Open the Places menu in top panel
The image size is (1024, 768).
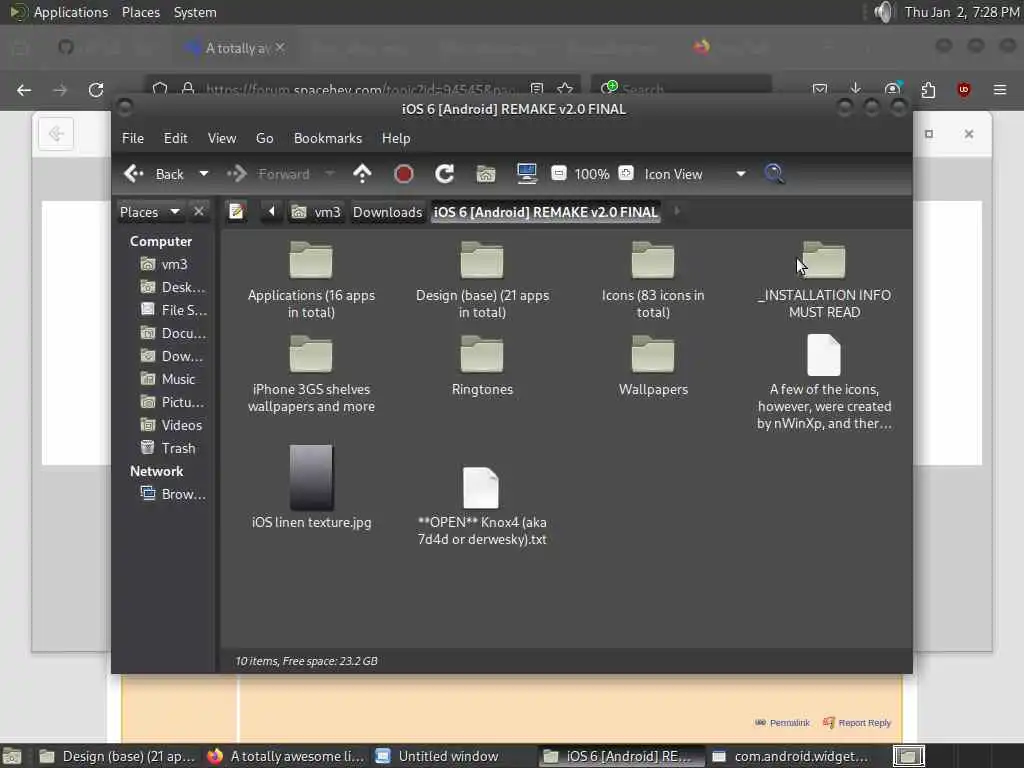[x=140, y=12]
